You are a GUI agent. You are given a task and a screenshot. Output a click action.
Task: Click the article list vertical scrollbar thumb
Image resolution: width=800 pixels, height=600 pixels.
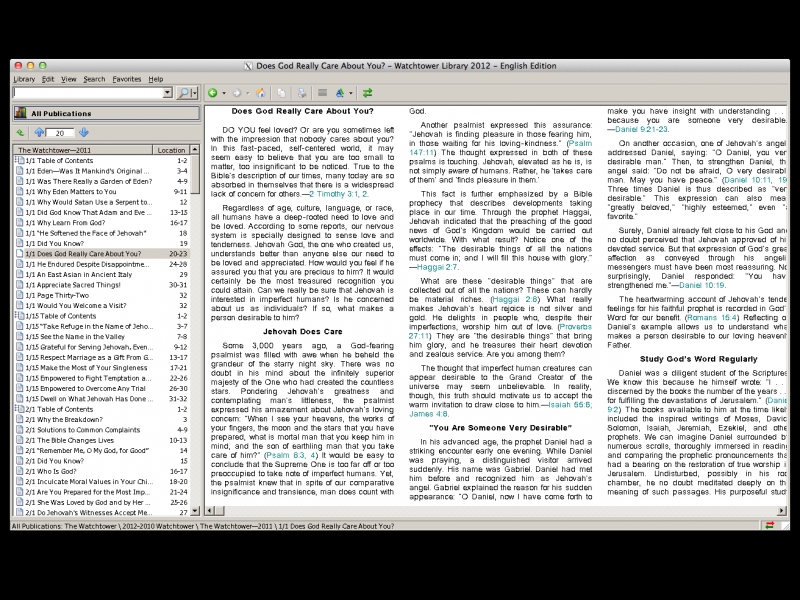point(194,174)
